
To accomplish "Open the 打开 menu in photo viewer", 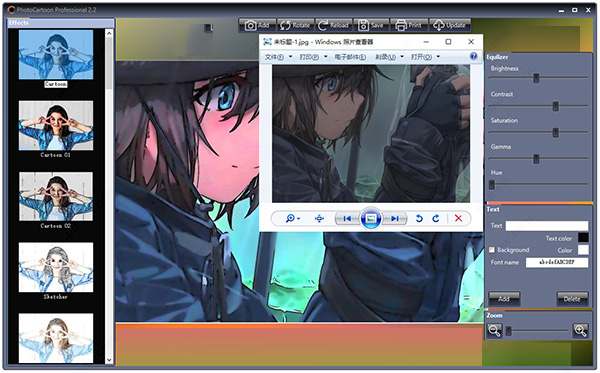I will click(425, 57).
